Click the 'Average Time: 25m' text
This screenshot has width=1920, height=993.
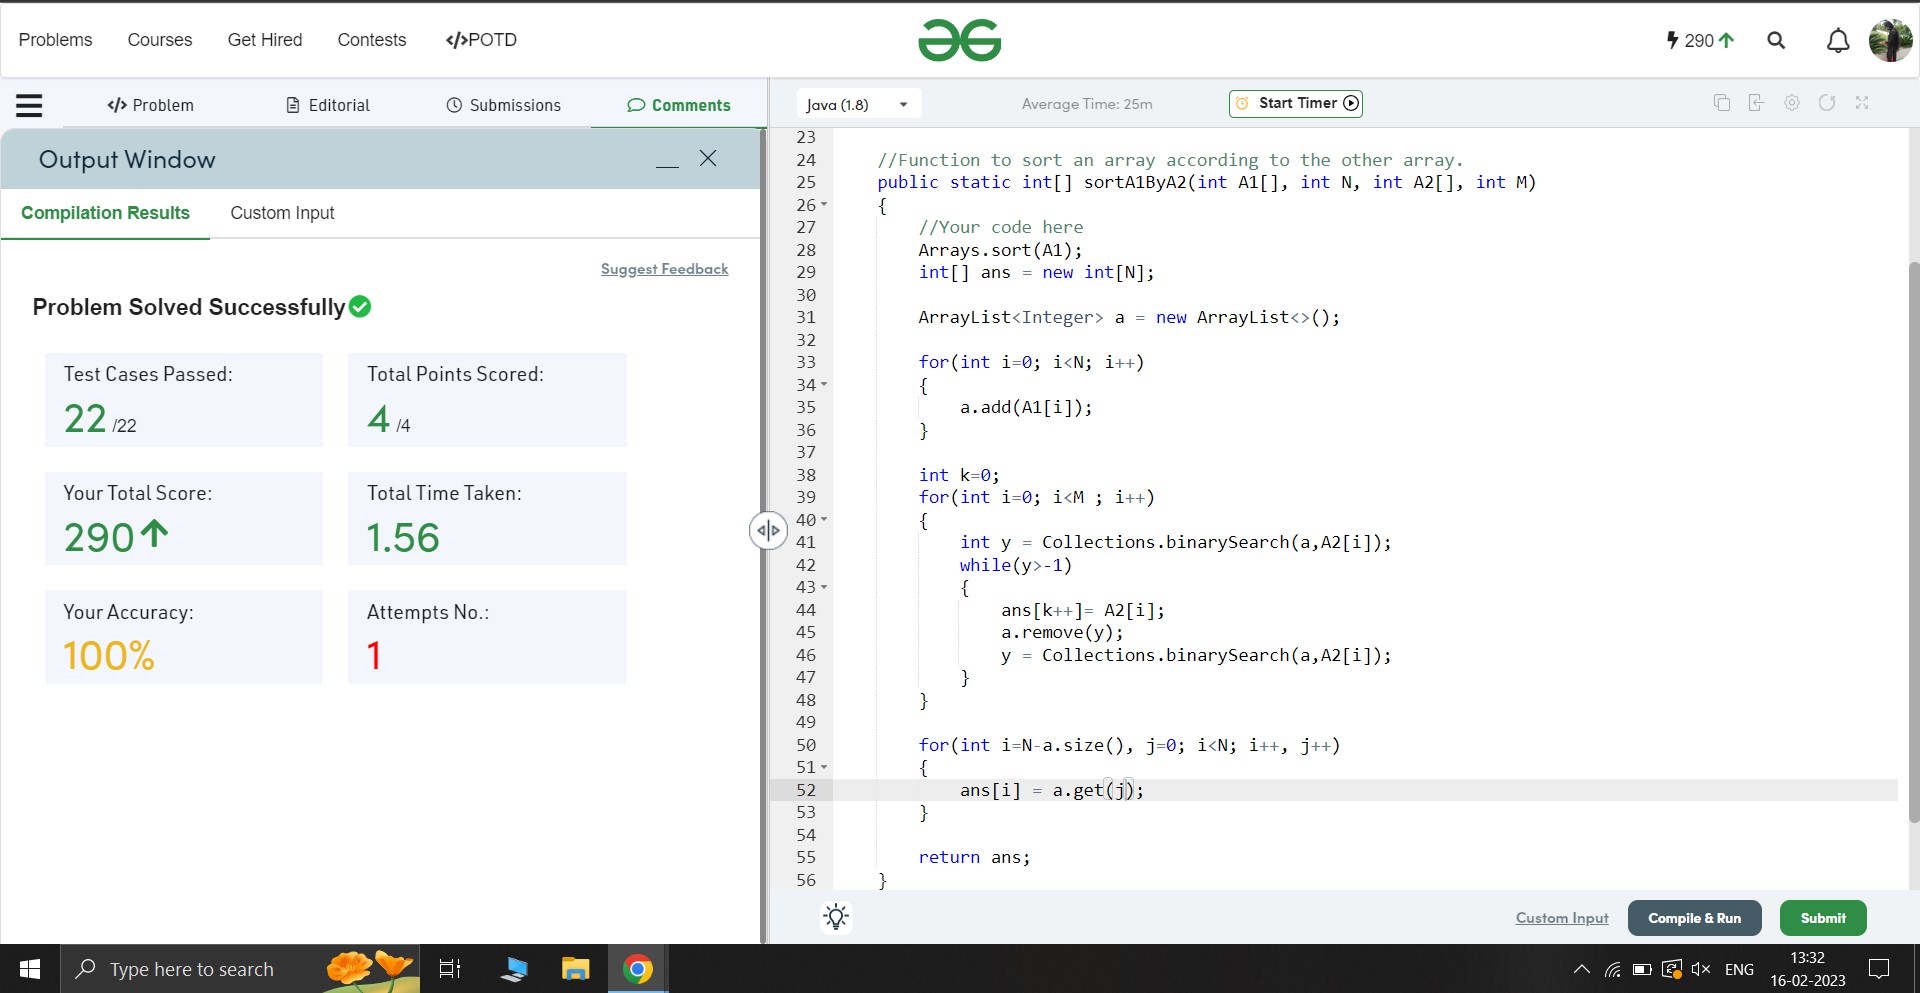(1087, 104)
